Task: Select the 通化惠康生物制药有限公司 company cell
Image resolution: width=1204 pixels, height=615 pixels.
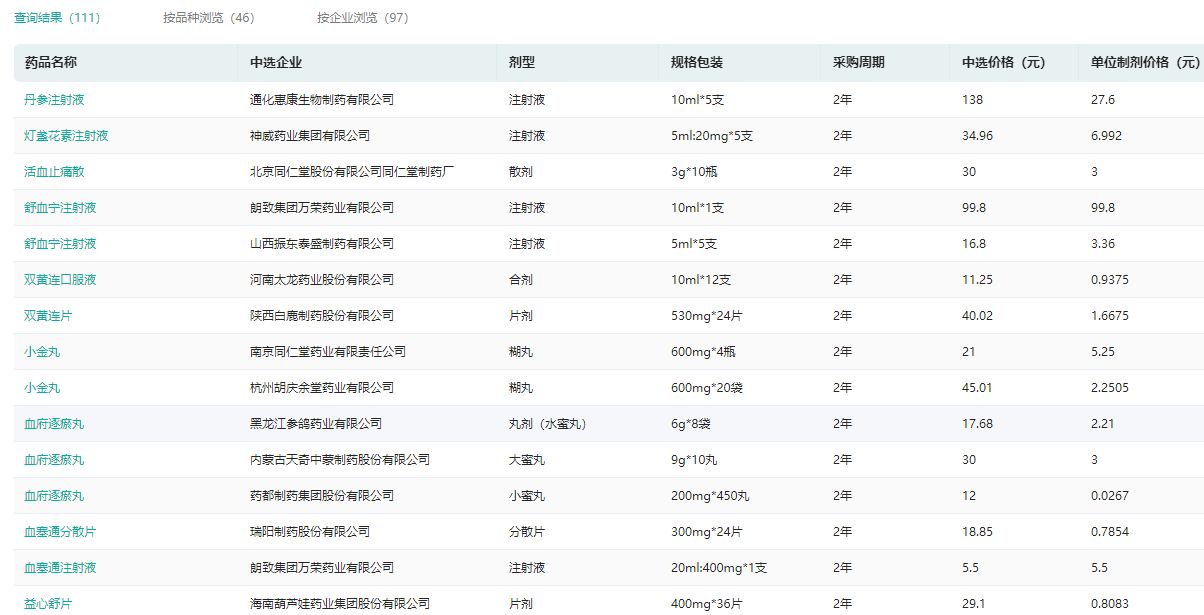Action: [x=321, y=100]
